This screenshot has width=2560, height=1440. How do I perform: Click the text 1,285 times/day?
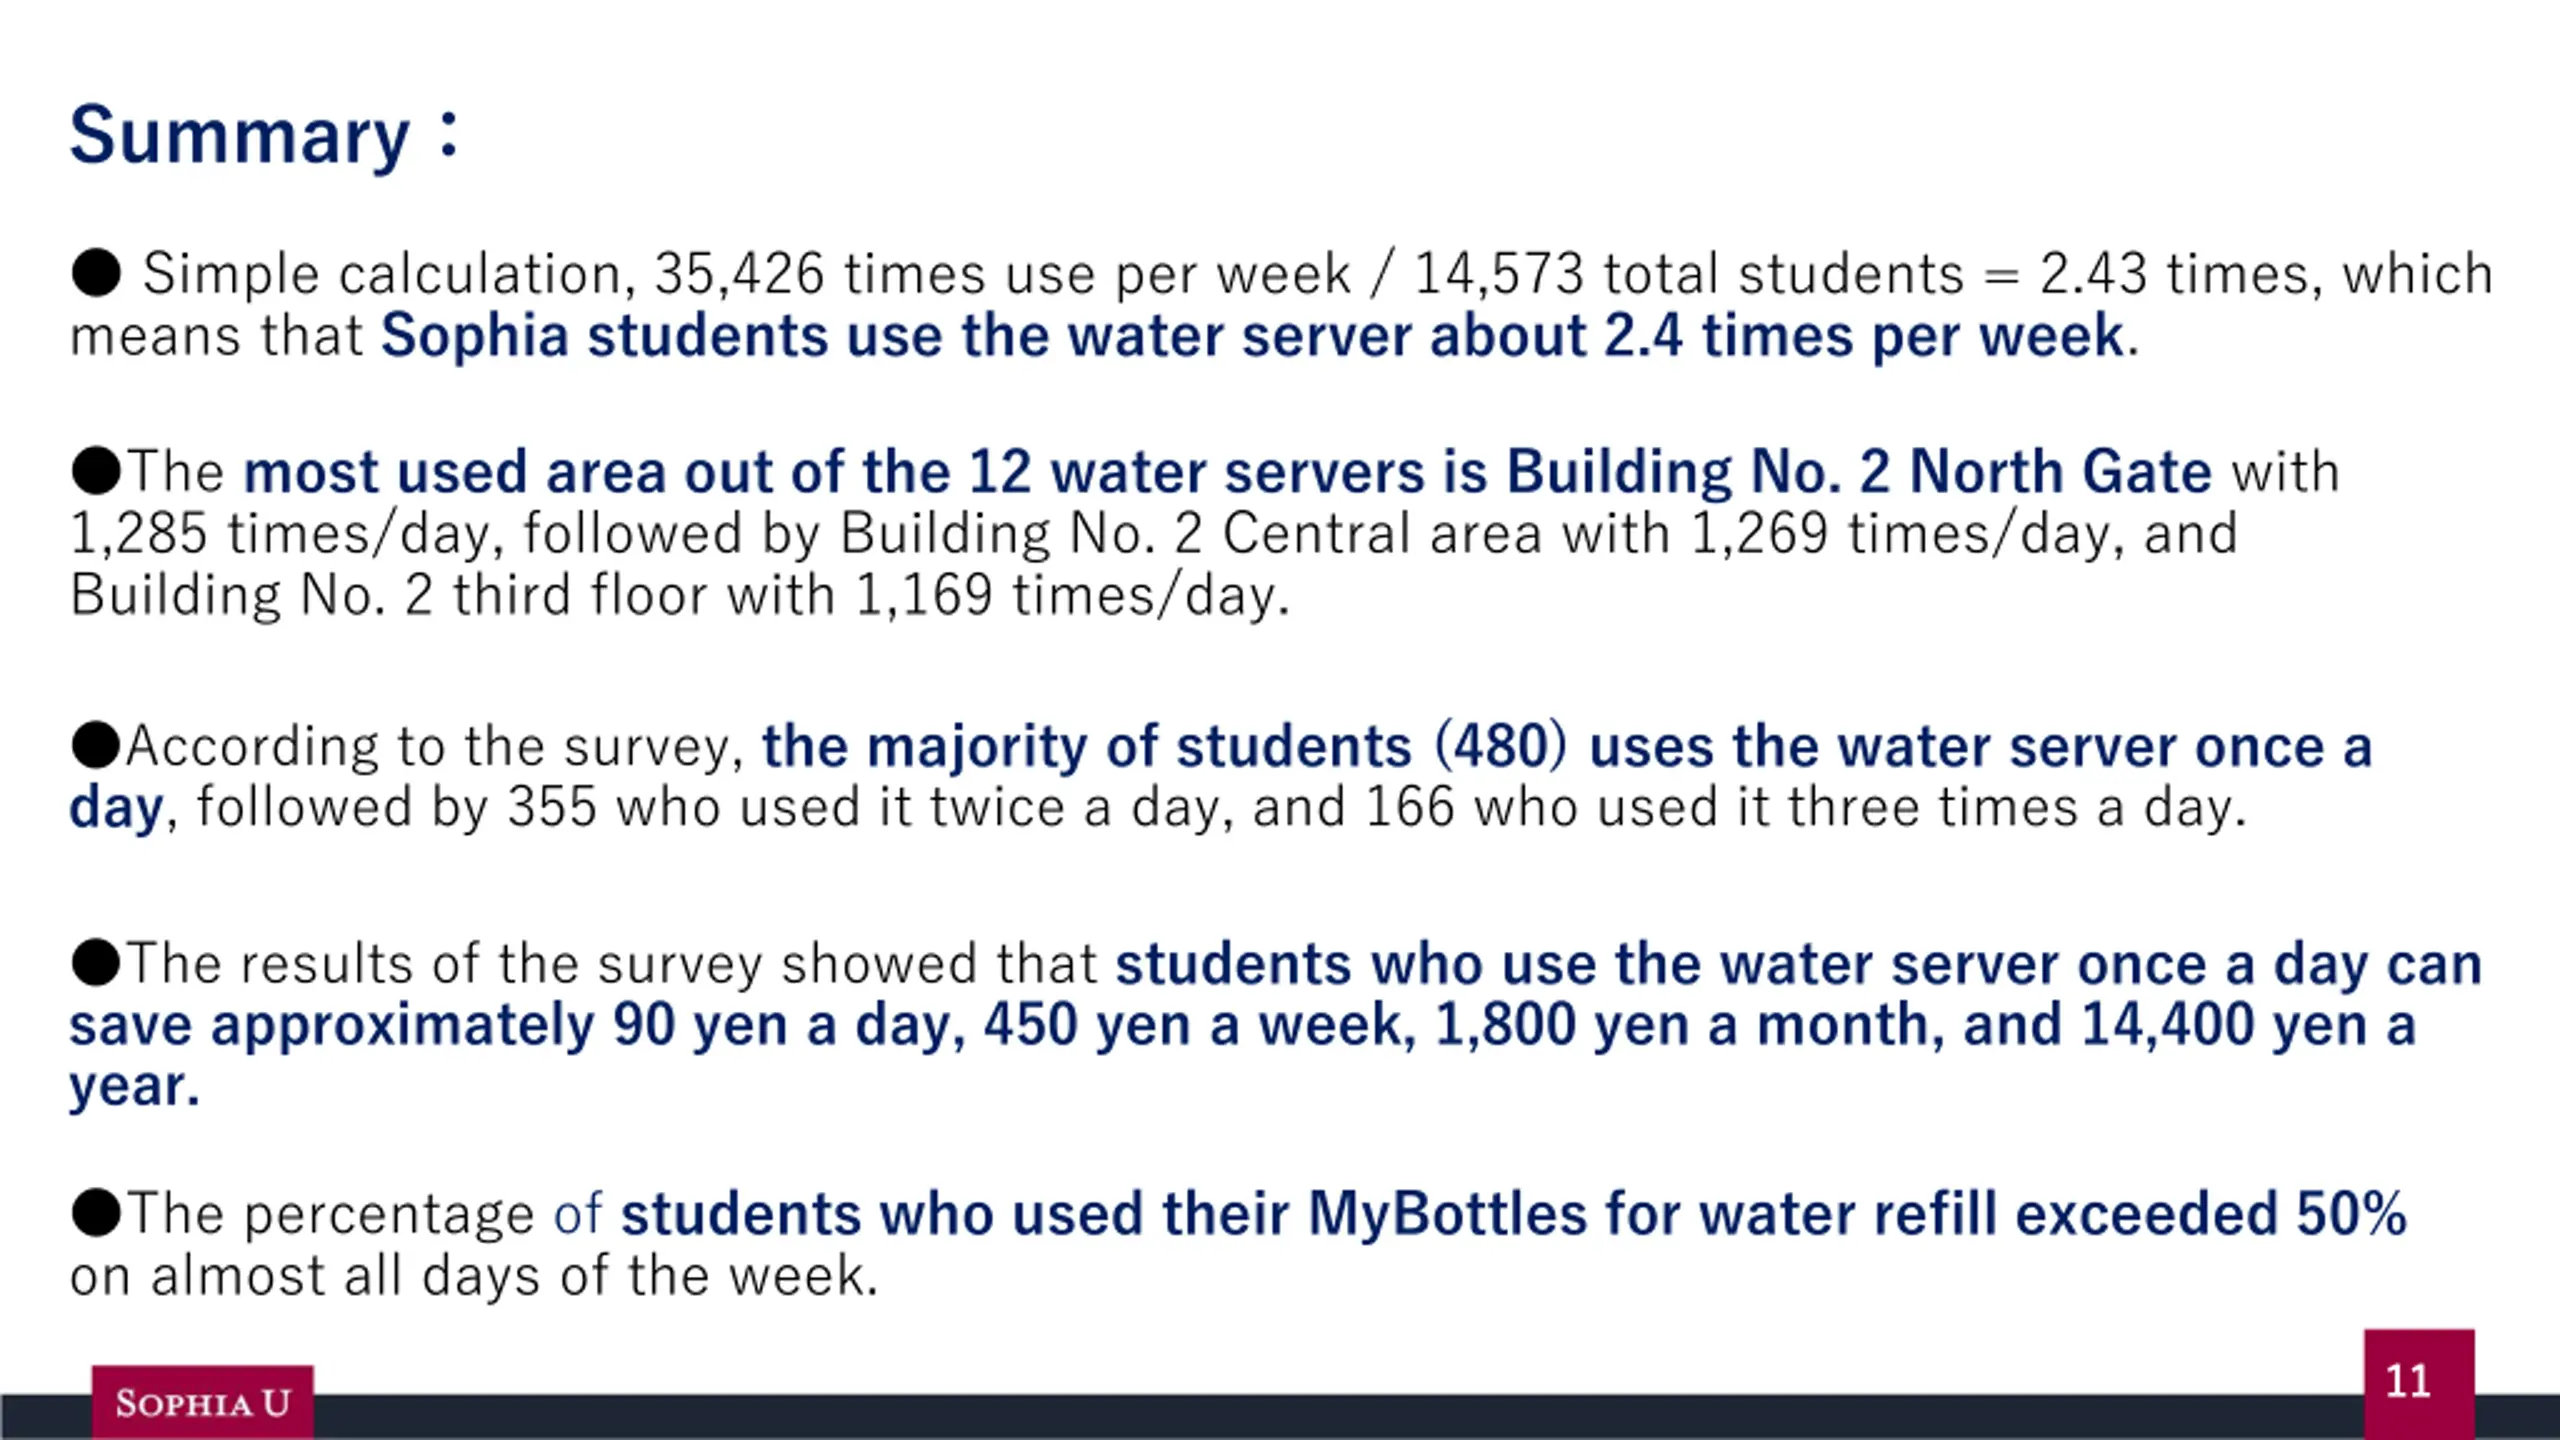286,534
